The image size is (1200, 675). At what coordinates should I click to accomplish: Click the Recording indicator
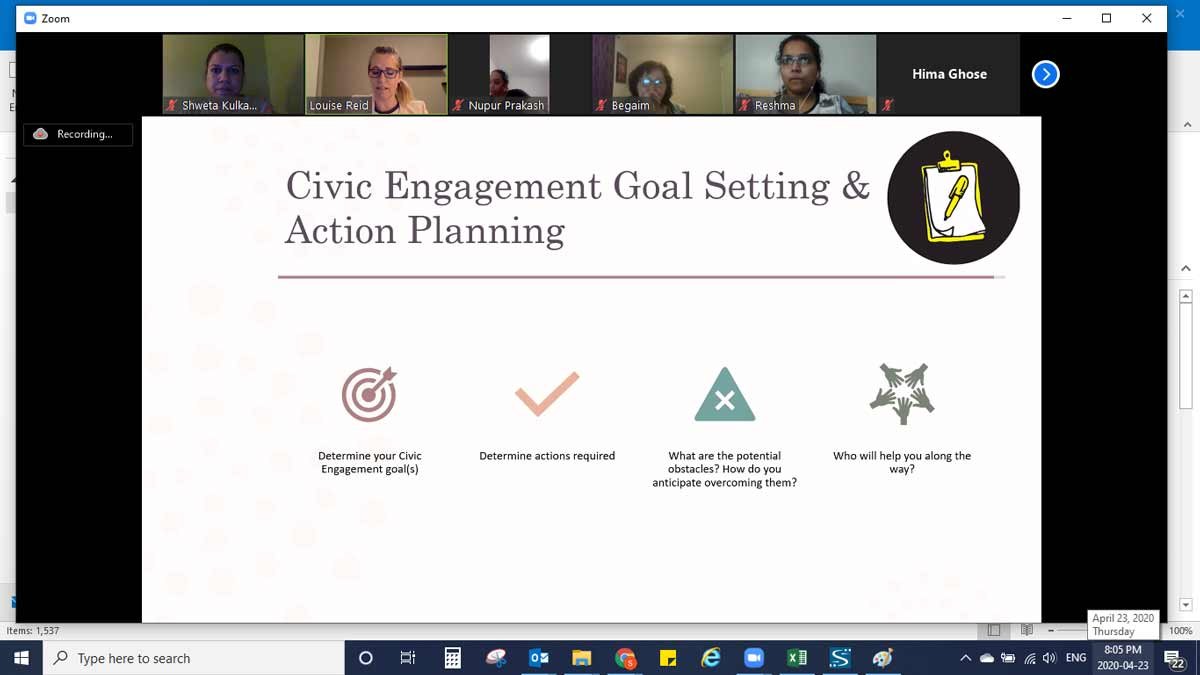pos(78,134)
